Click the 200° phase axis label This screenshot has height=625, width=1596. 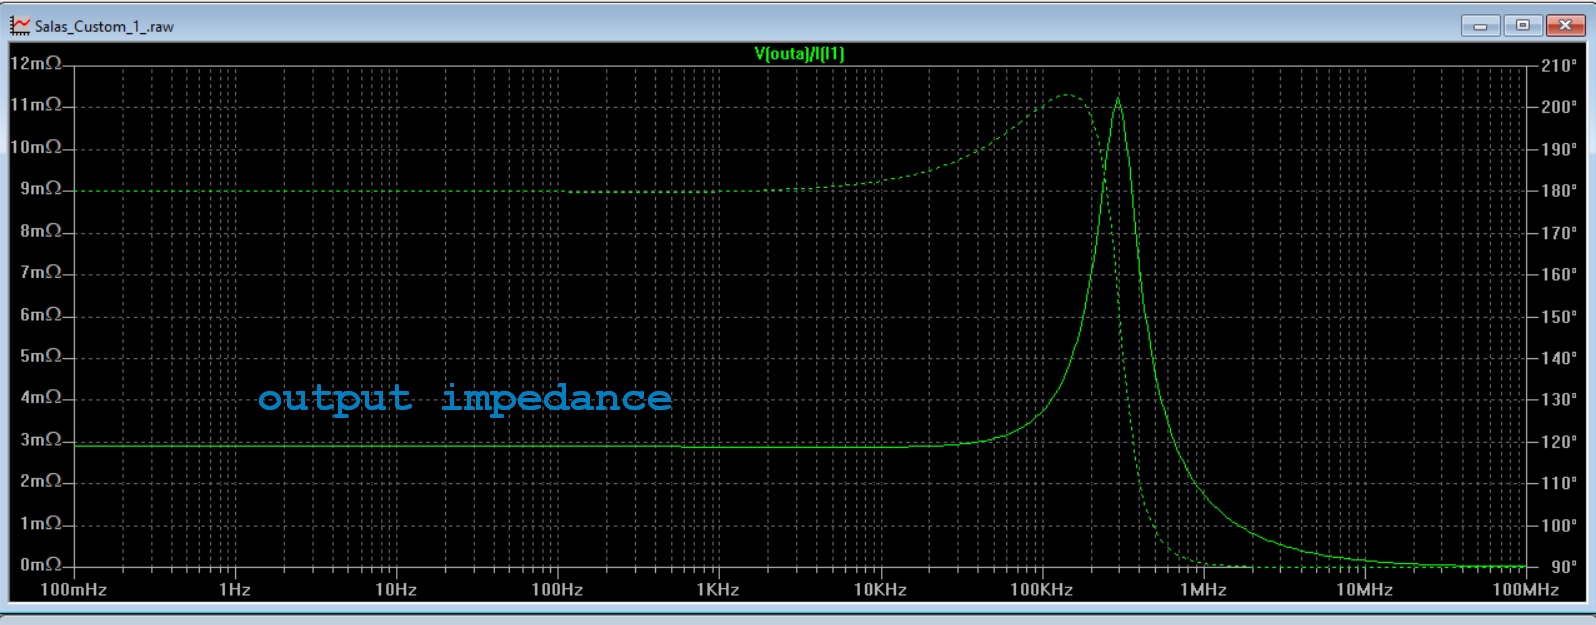pyautogui.click(x=1559, y=107)
